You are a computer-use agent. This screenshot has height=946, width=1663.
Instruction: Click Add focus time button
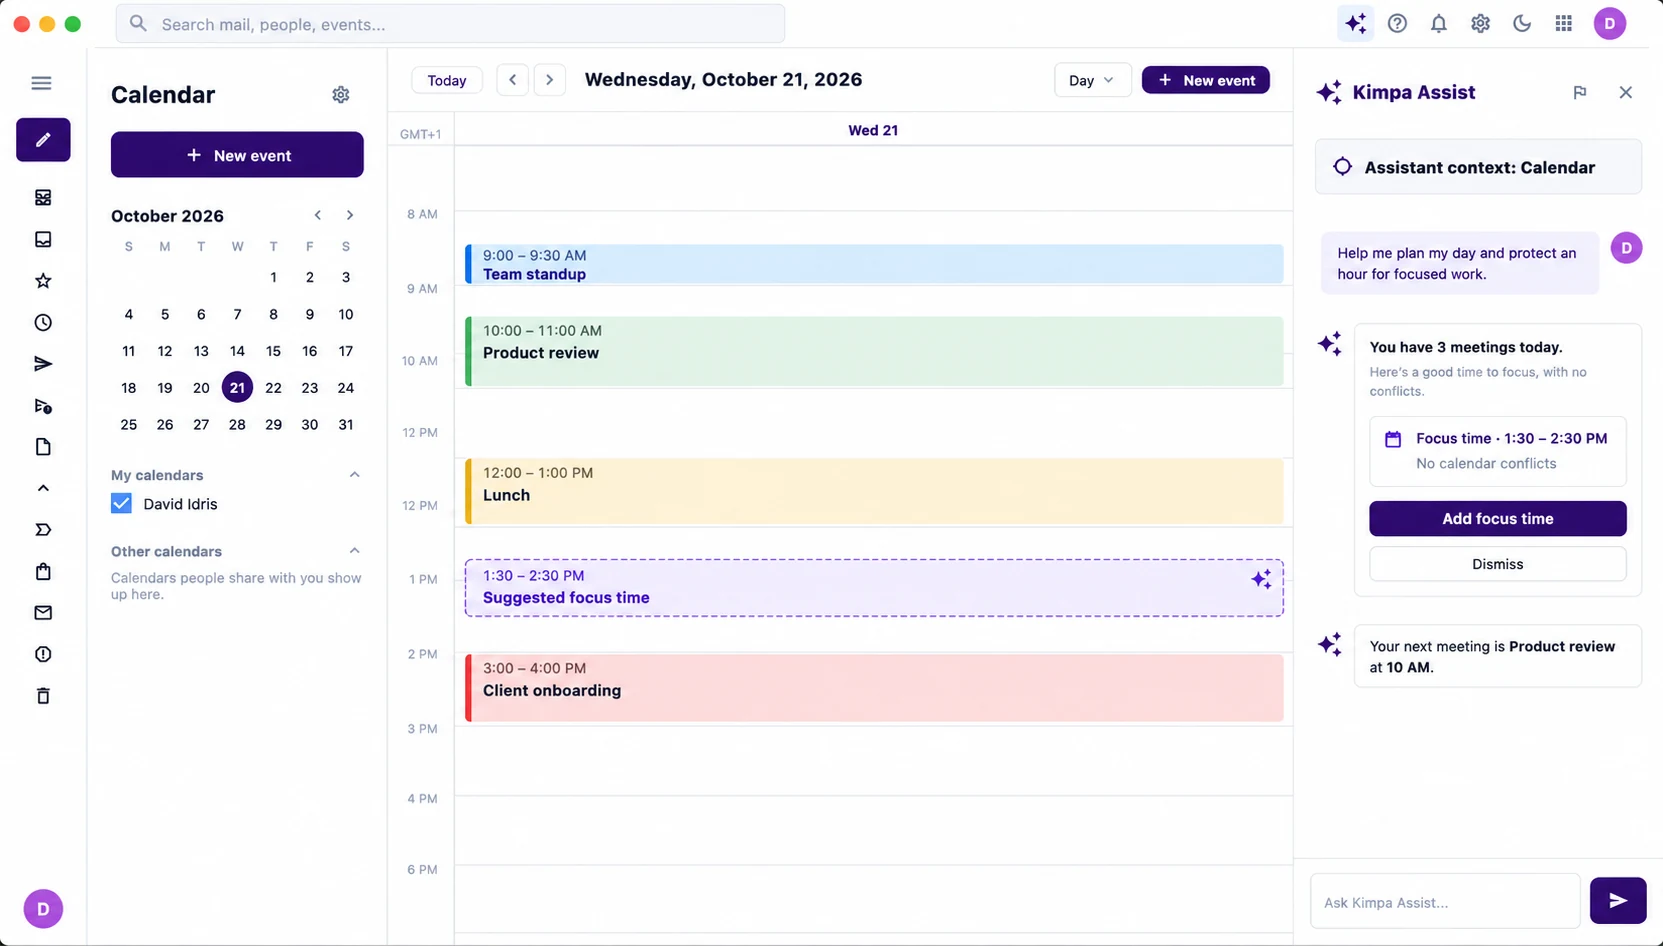point(1497,518)
